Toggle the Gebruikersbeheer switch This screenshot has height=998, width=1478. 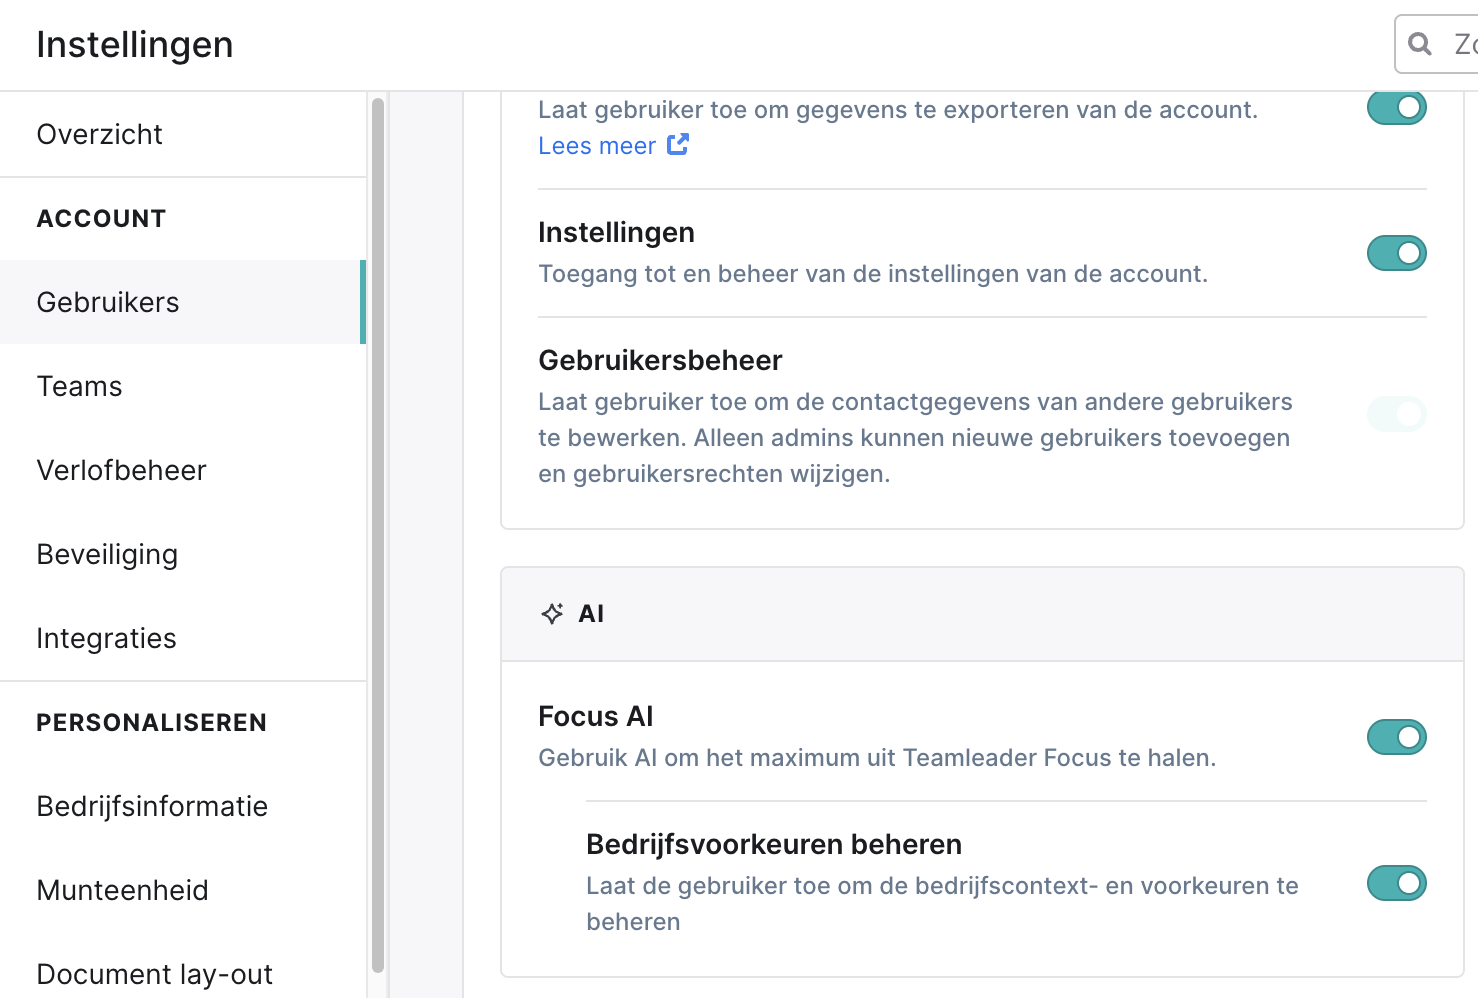pyautogui.click(x=1397, y=413)
